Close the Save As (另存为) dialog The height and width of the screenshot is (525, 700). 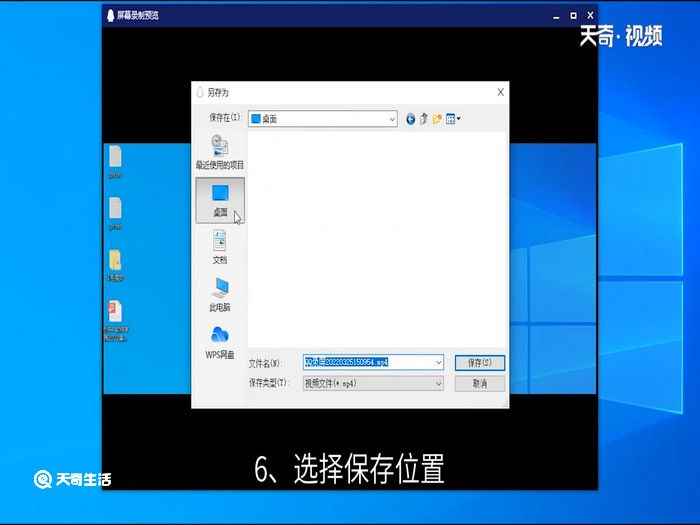500,92
